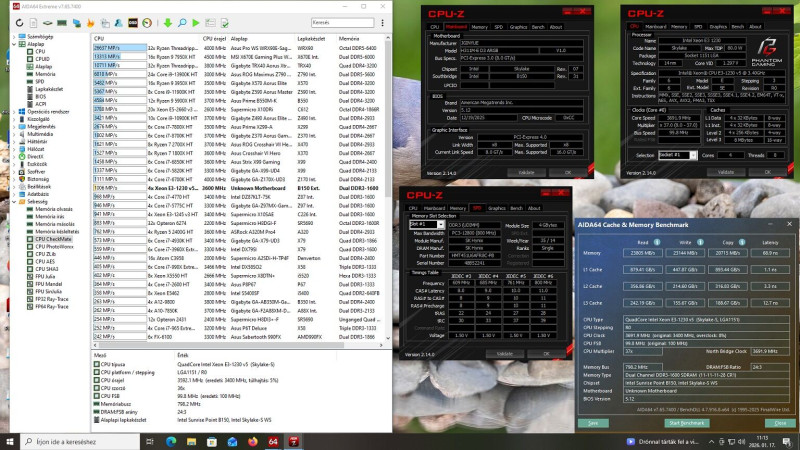Viewport: 800px width, 450px height.
Task: Click Save in Cache & Memory Benchmark
Action: (593, 423)
